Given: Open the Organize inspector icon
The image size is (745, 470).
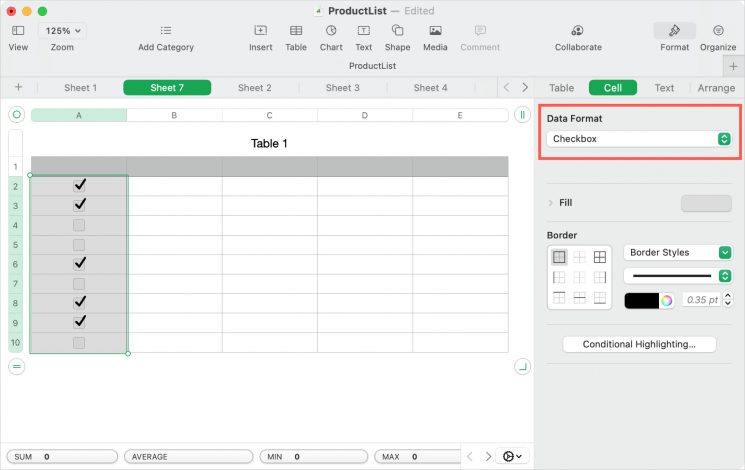Looking at the screenshot, I should [x=718, y=31].
